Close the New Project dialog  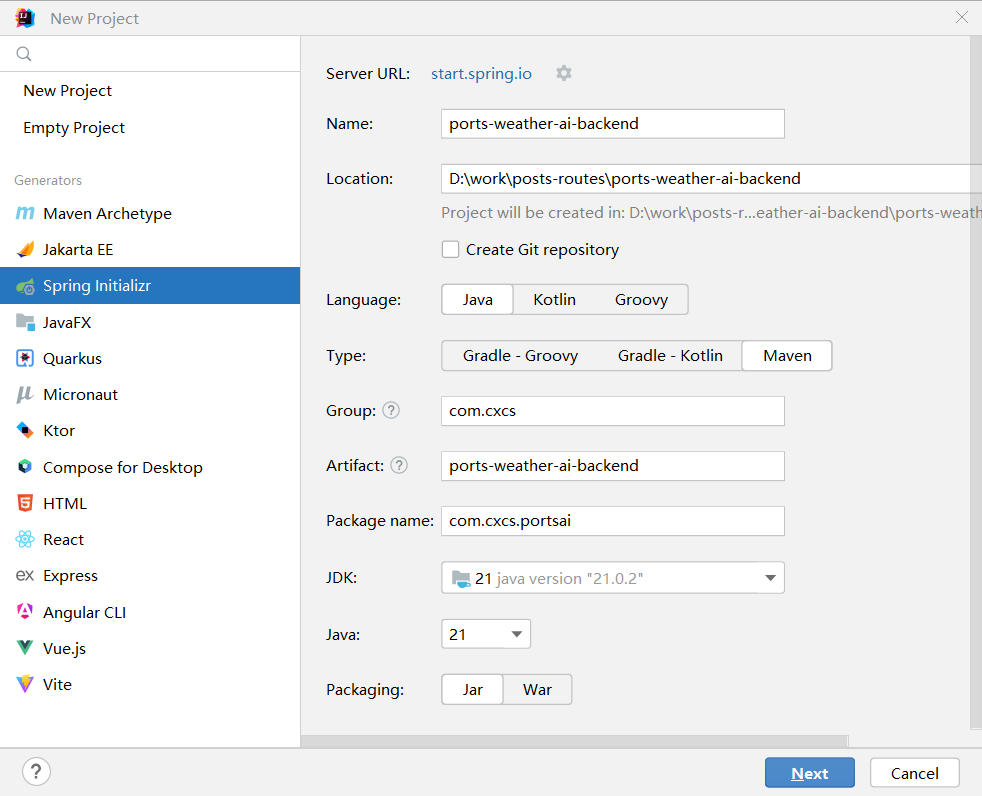962,18
